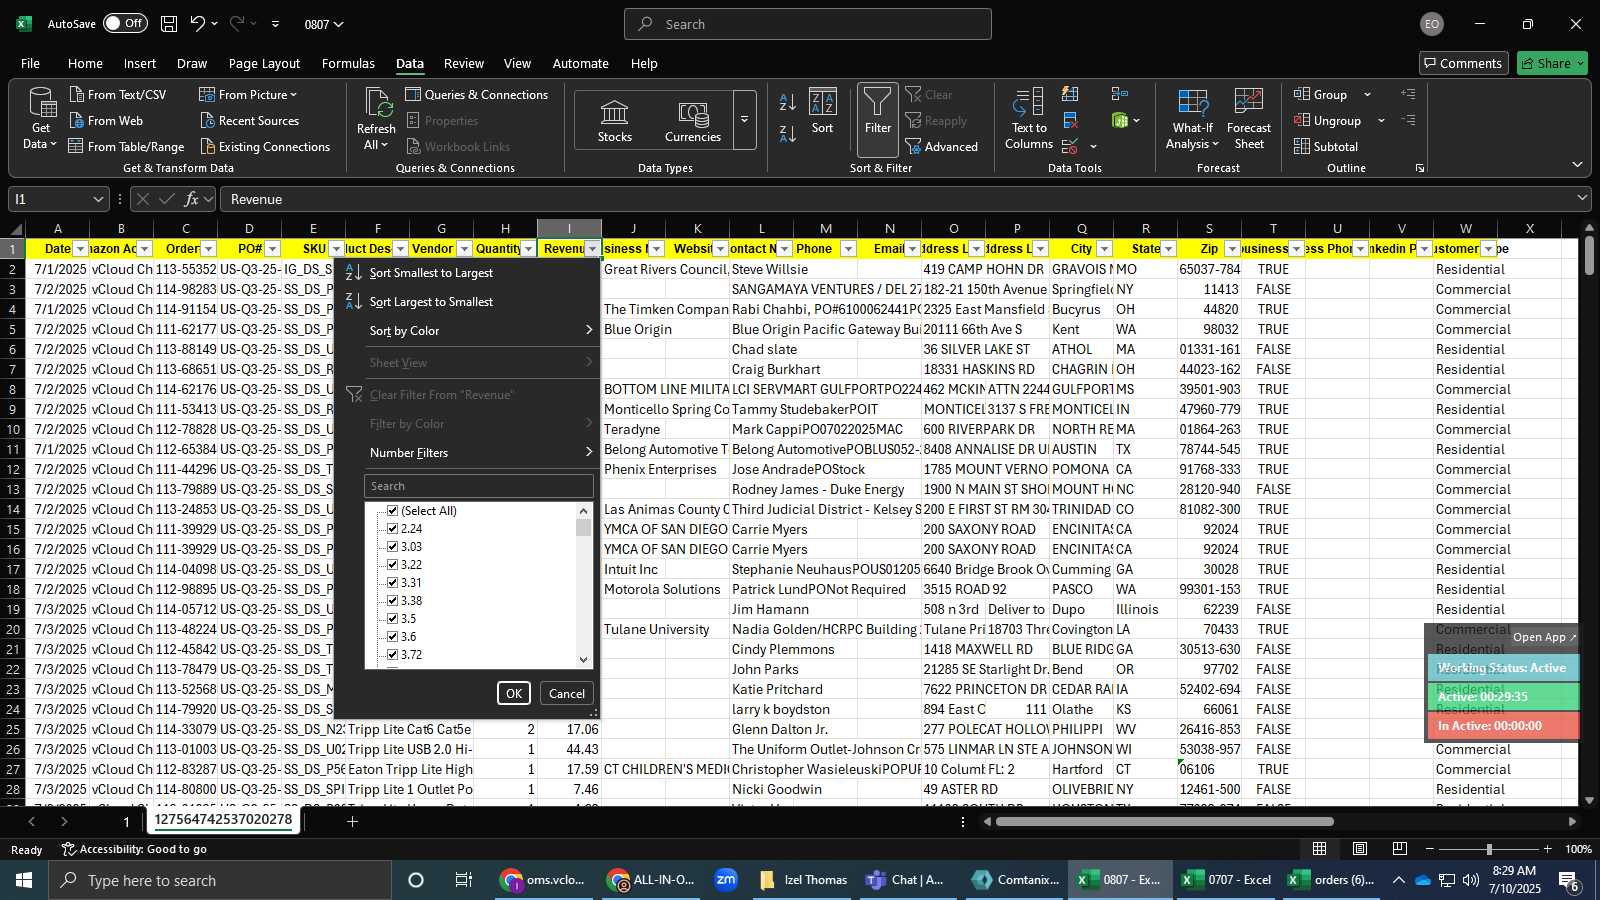
Task: Click the zoom in plus button
Action: [1548, 849]
